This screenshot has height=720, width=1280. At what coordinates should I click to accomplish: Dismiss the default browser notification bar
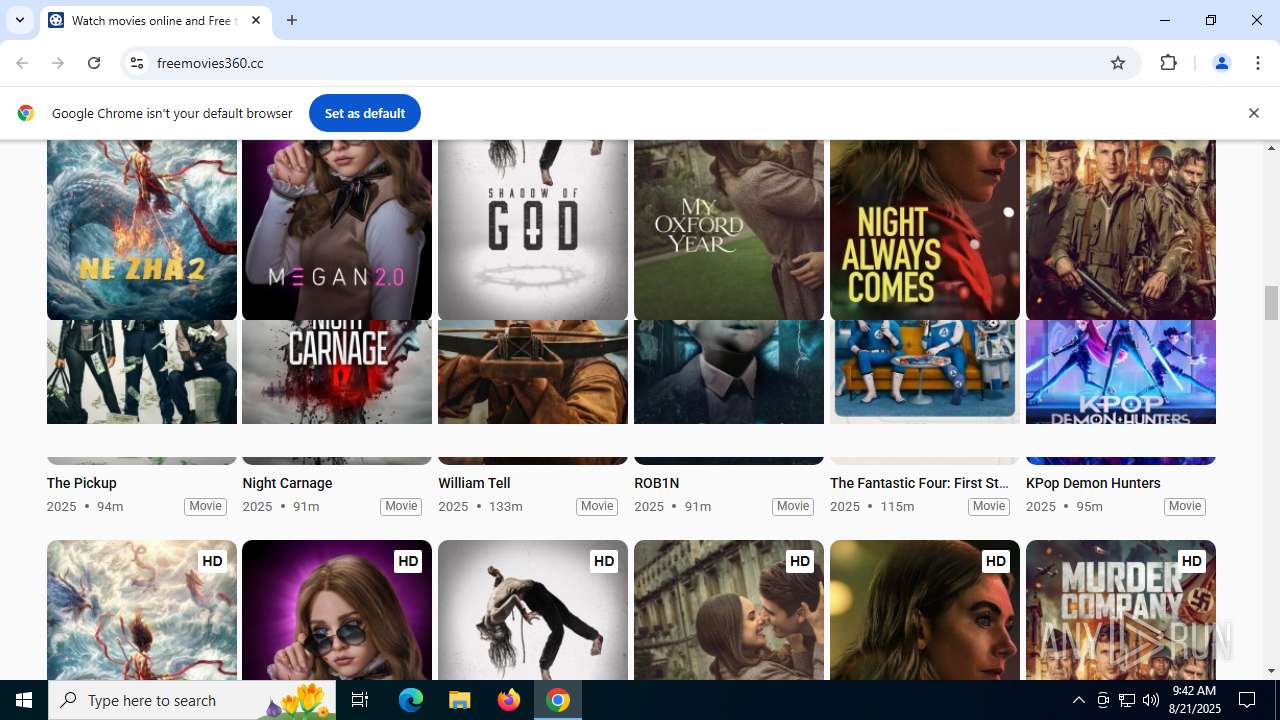click(1253, 113)
